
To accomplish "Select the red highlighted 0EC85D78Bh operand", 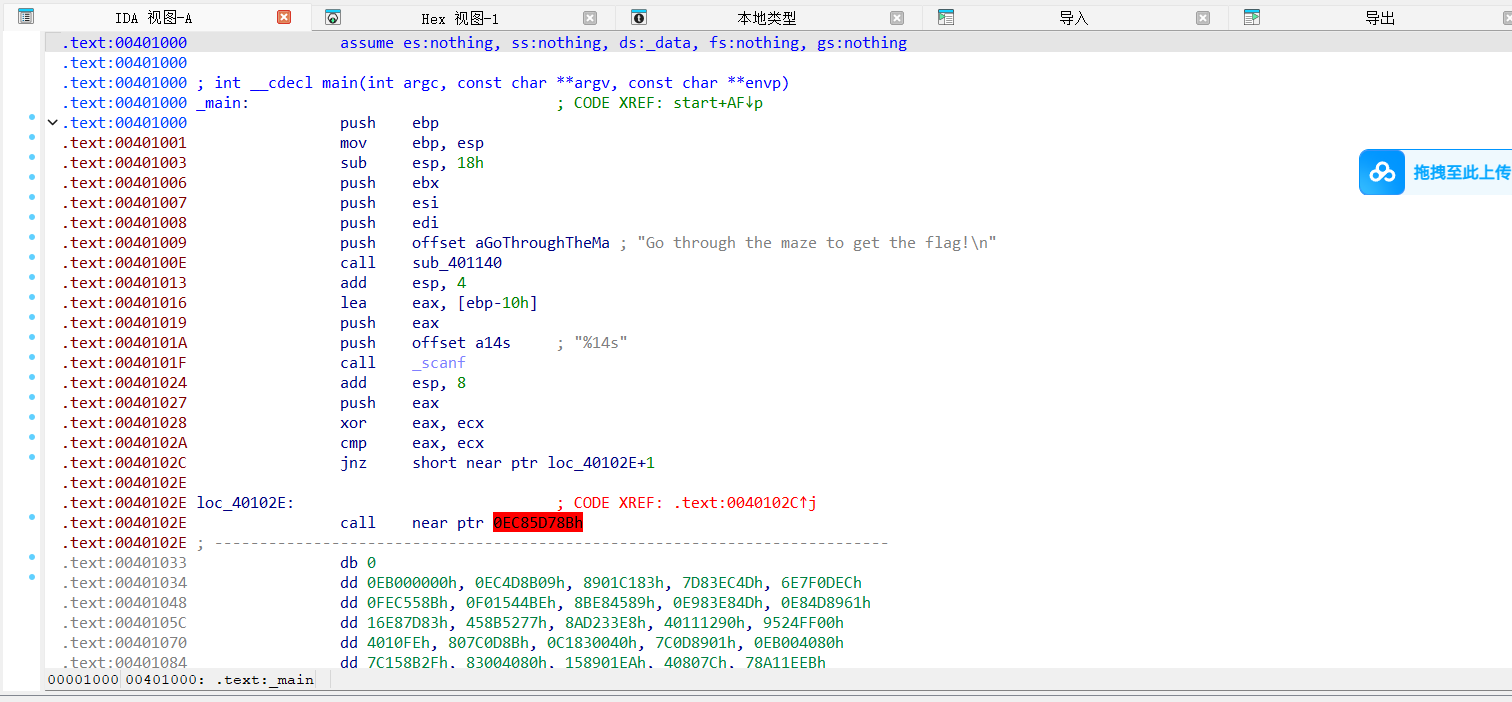I will (538, 523).
